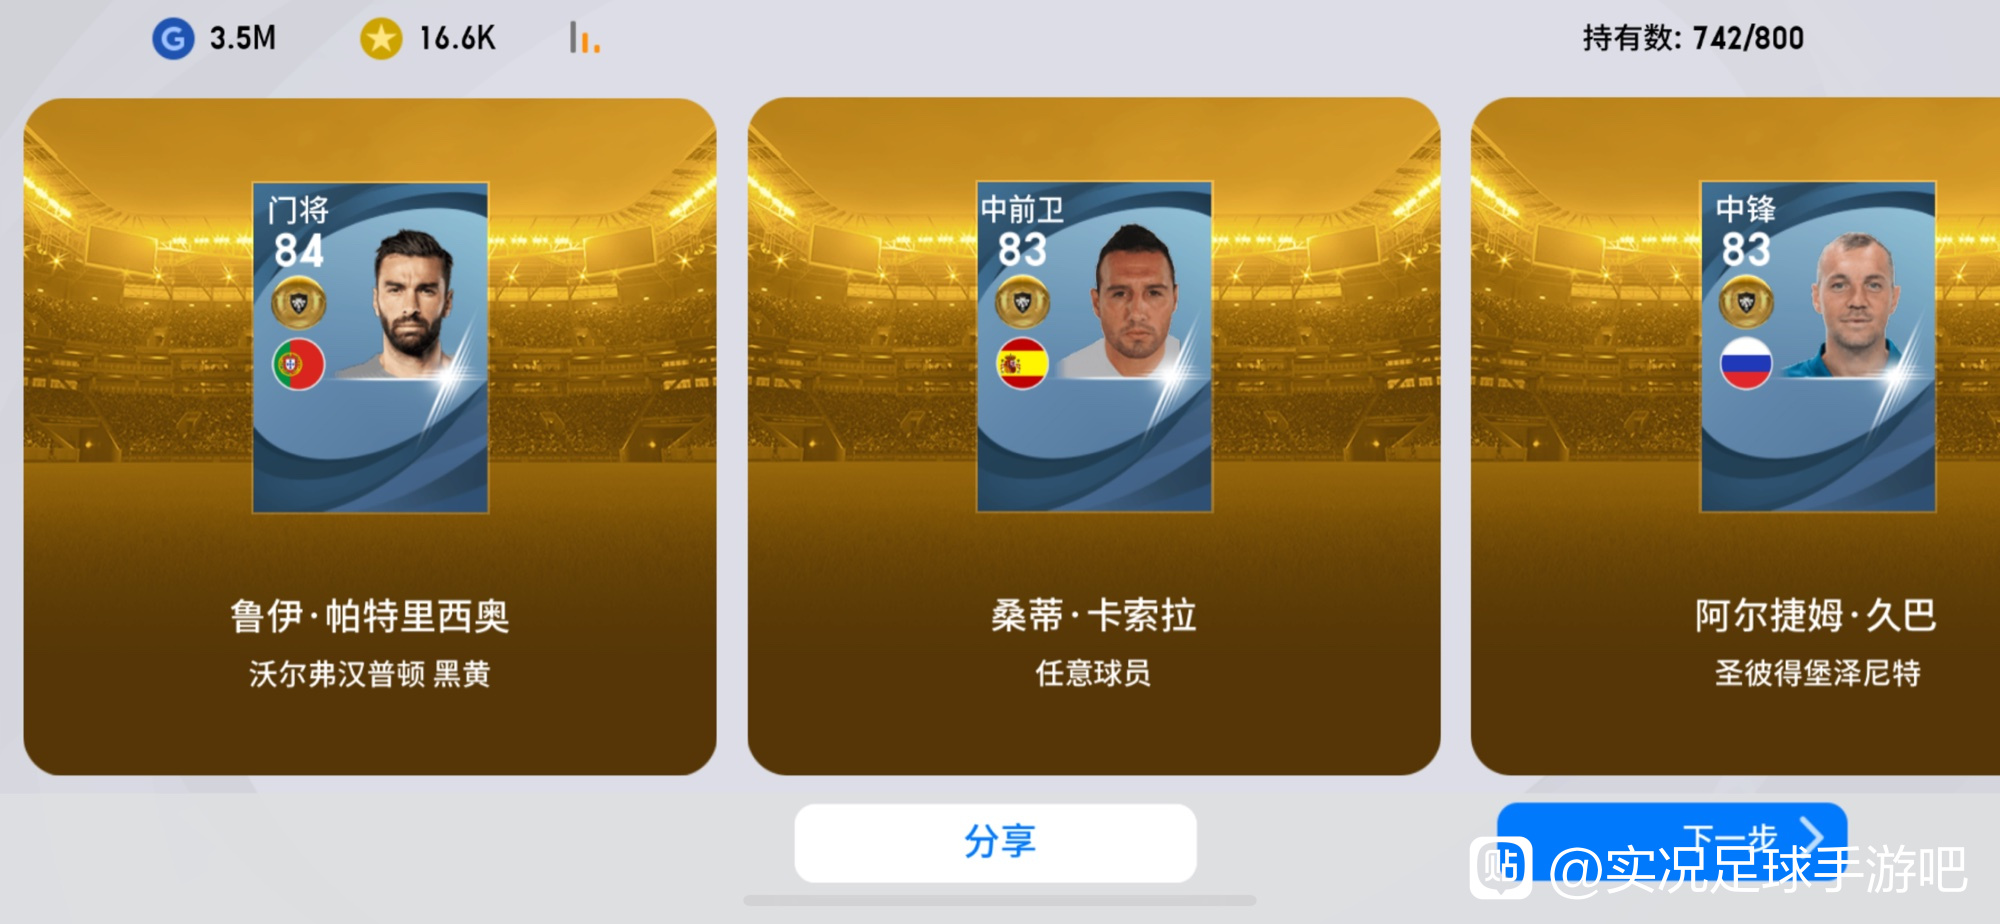Tap the blue GP currency icon
Viewport: 2000px width, 924px height.
173,39
